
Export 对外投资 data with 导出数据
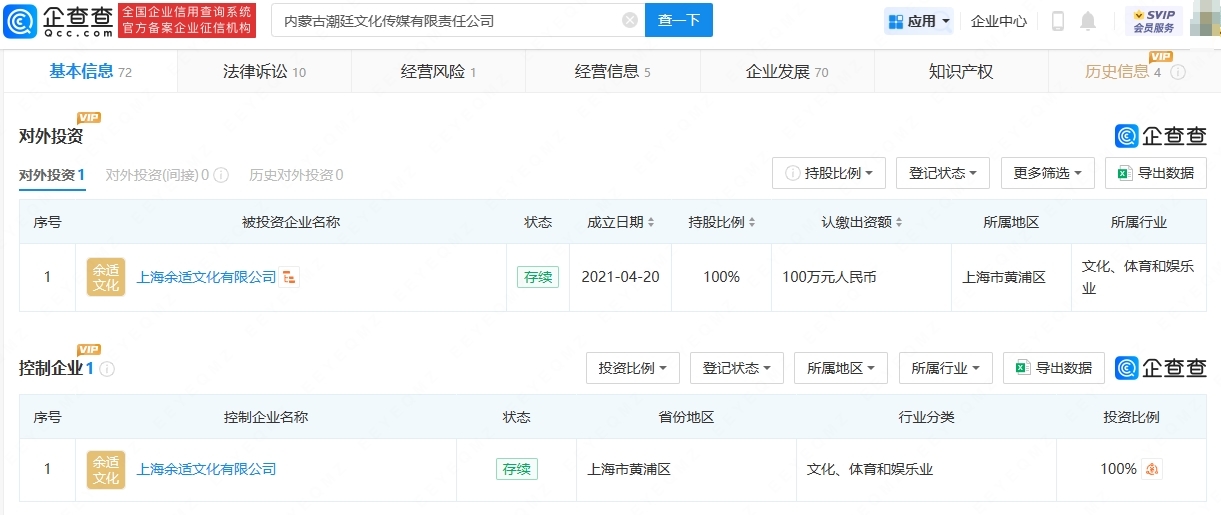pos(1156,173)
